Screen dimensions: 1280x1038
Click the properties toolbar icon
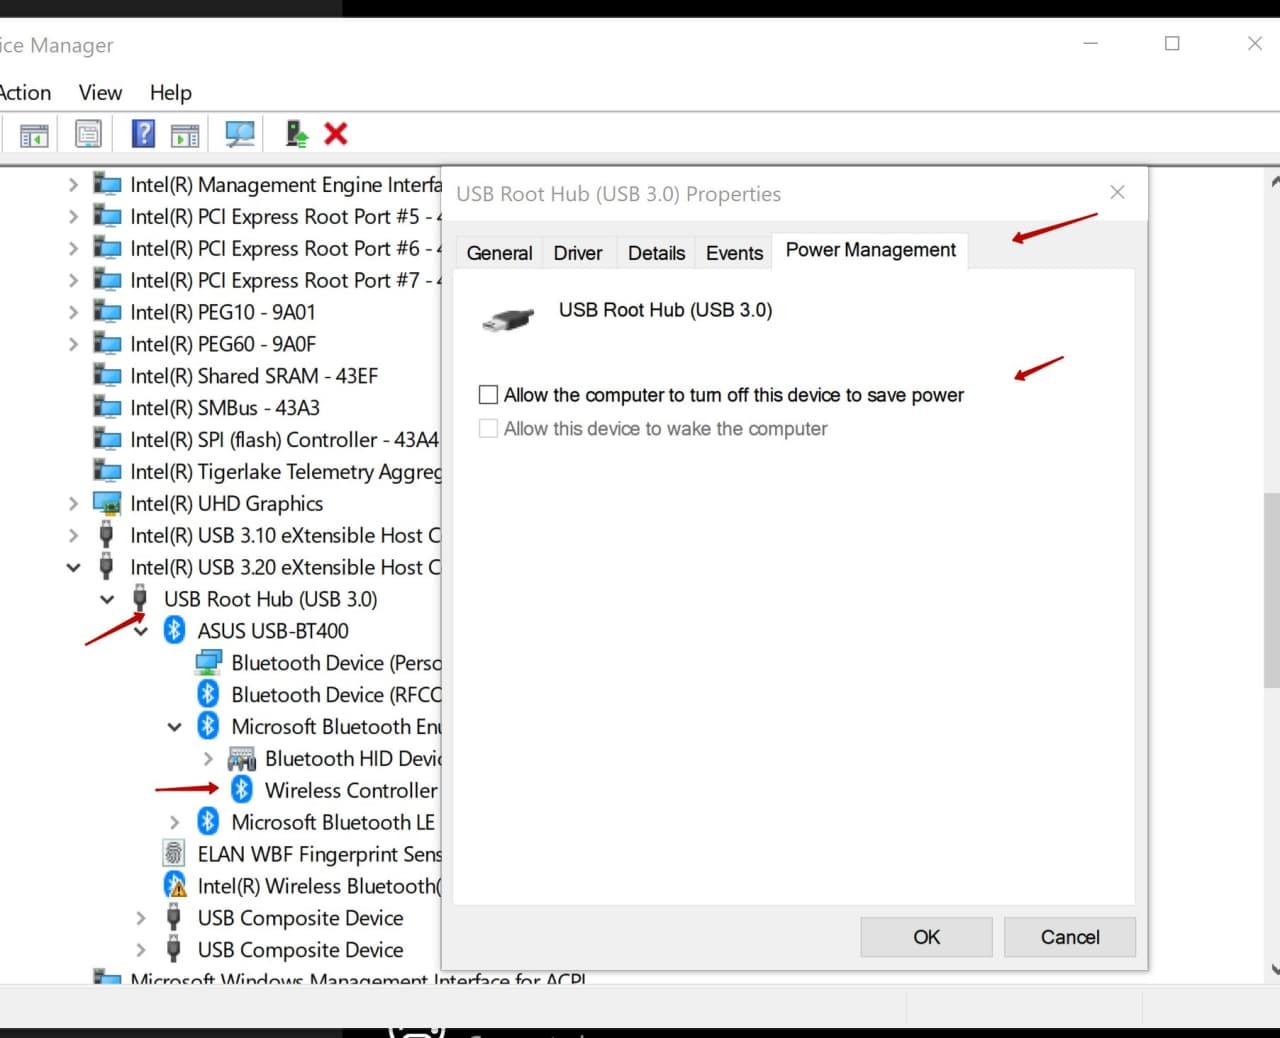click(x=88, y=134)
